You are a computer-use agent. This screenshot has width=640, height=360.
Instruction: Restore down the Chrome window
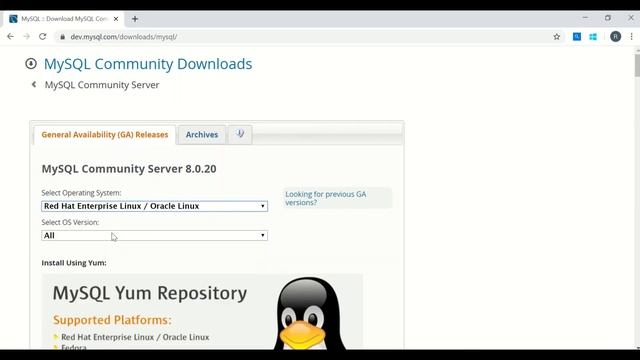(x=608, y=18)
